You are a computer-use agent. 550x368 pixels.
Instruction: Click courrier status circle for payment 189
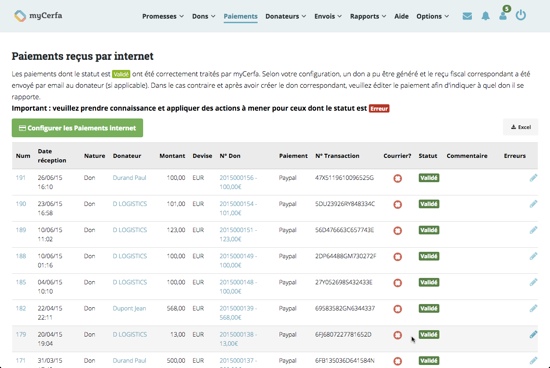click(397, 231)
